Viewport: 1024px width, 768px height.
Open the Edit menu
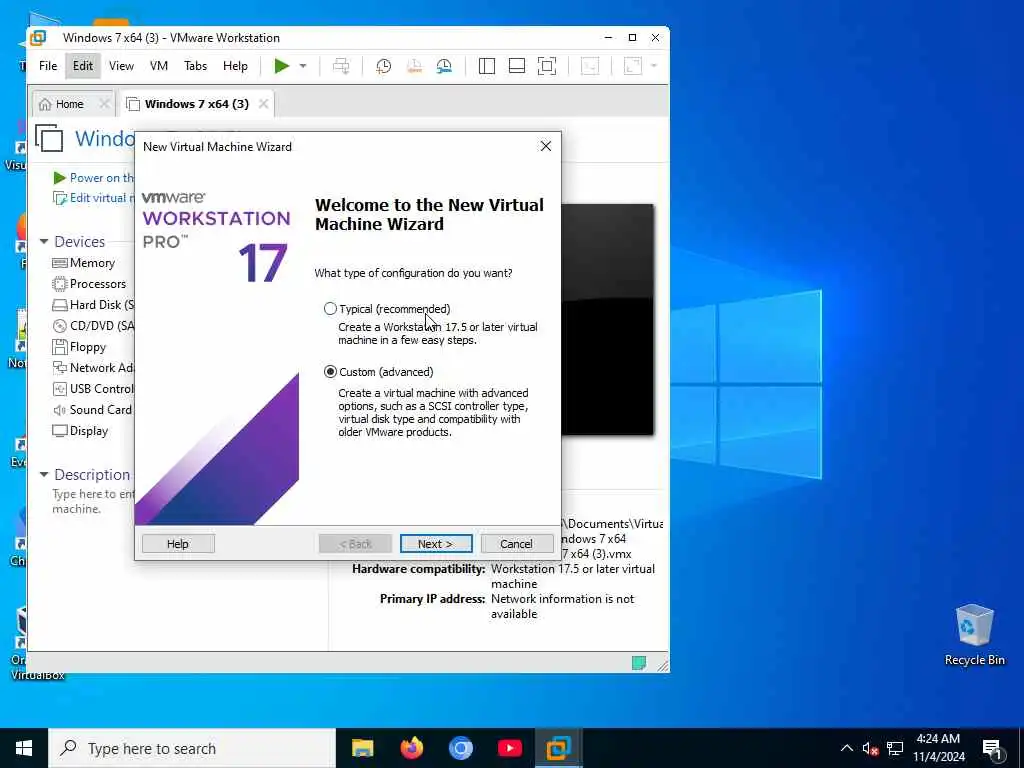point(83,66)
